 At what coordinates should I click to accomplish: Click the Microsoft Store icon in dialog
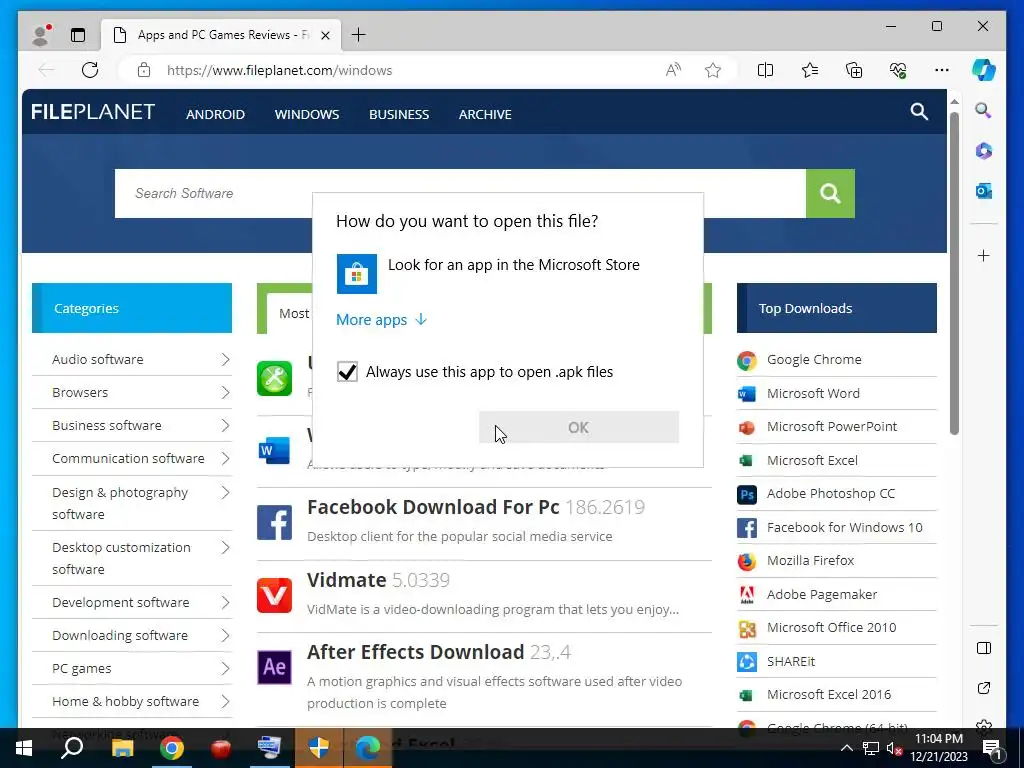tap(357, 274)
